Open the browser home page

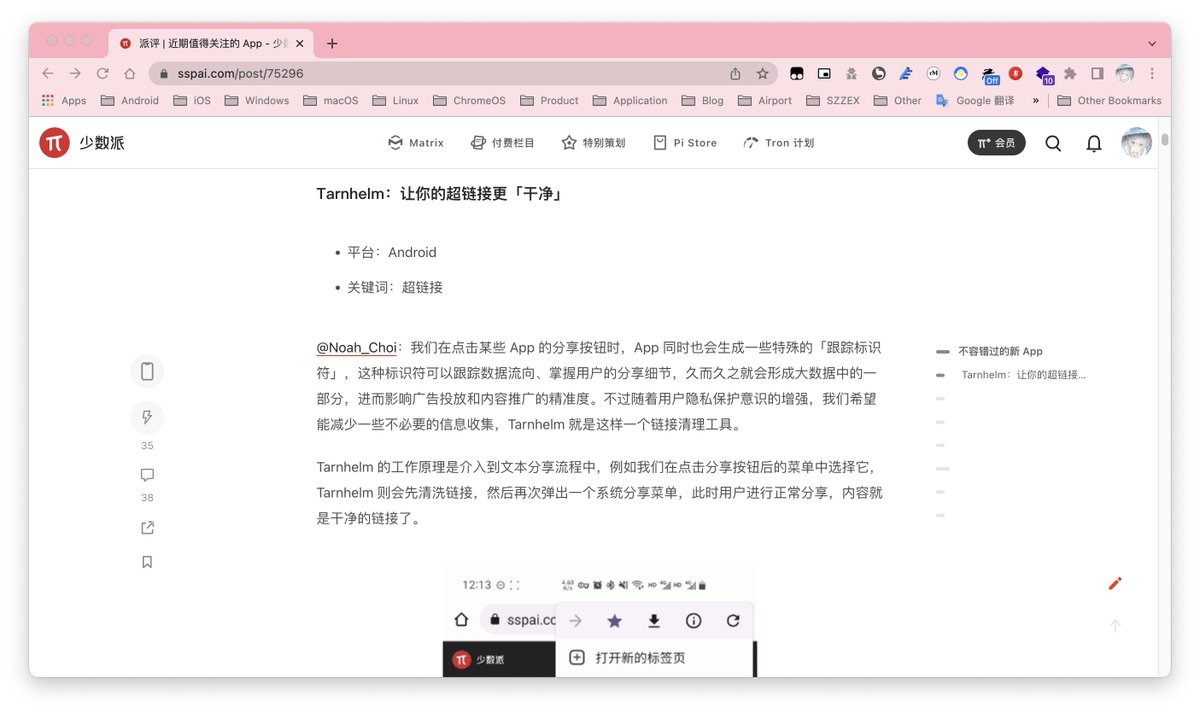[x=130, y=73]
